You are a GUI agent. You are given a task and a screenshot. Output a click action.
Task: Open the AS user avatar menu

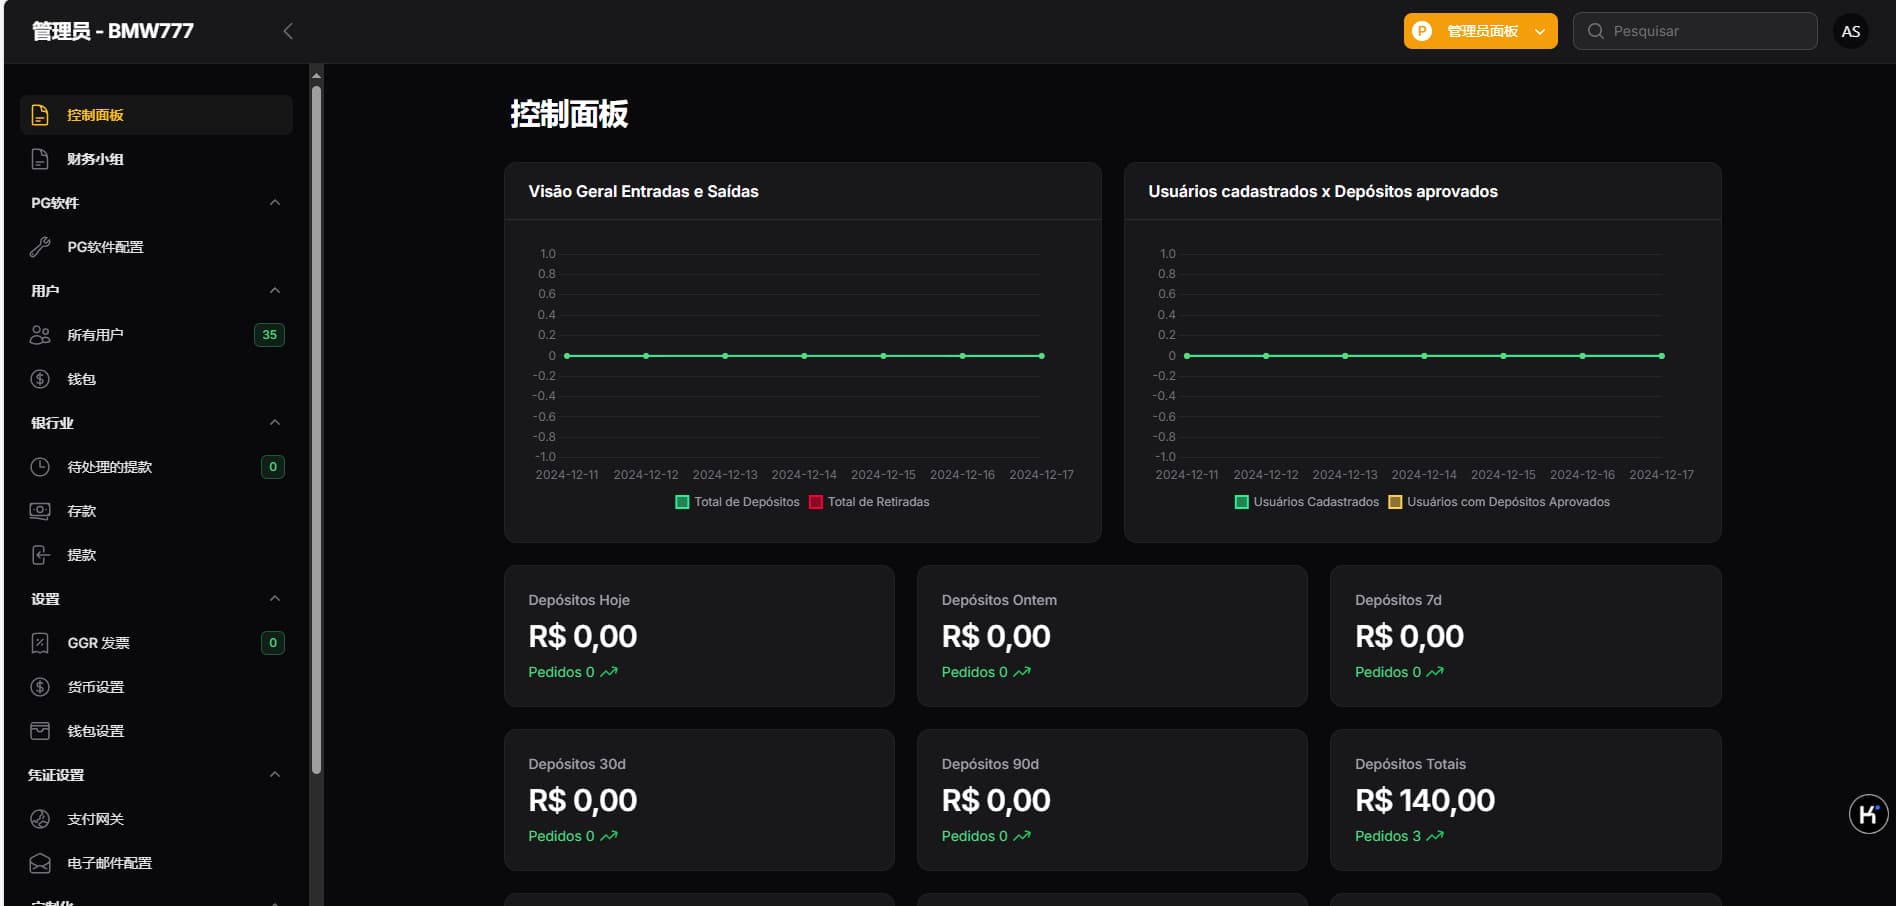tap(1850, 31)
